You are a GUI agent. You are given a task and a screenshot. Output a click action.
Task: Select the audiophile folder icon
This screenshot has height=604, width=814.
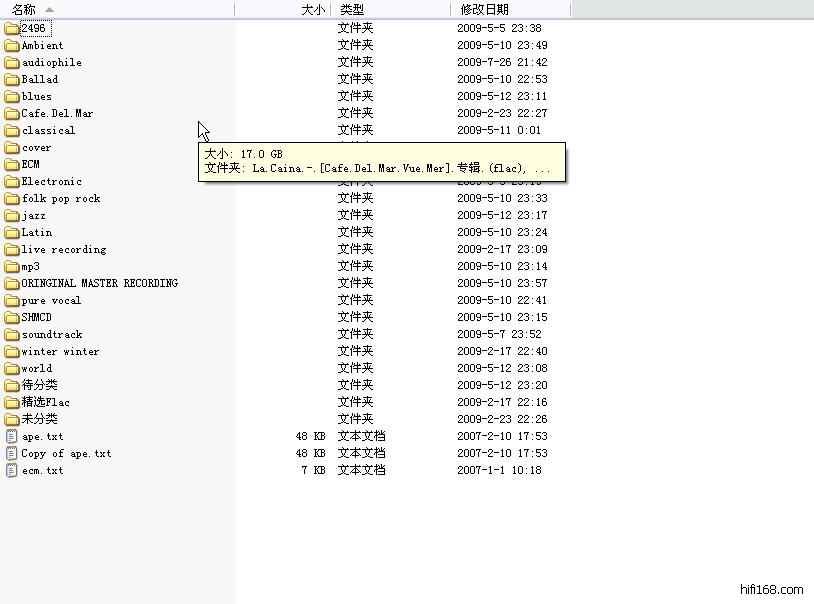12,62
